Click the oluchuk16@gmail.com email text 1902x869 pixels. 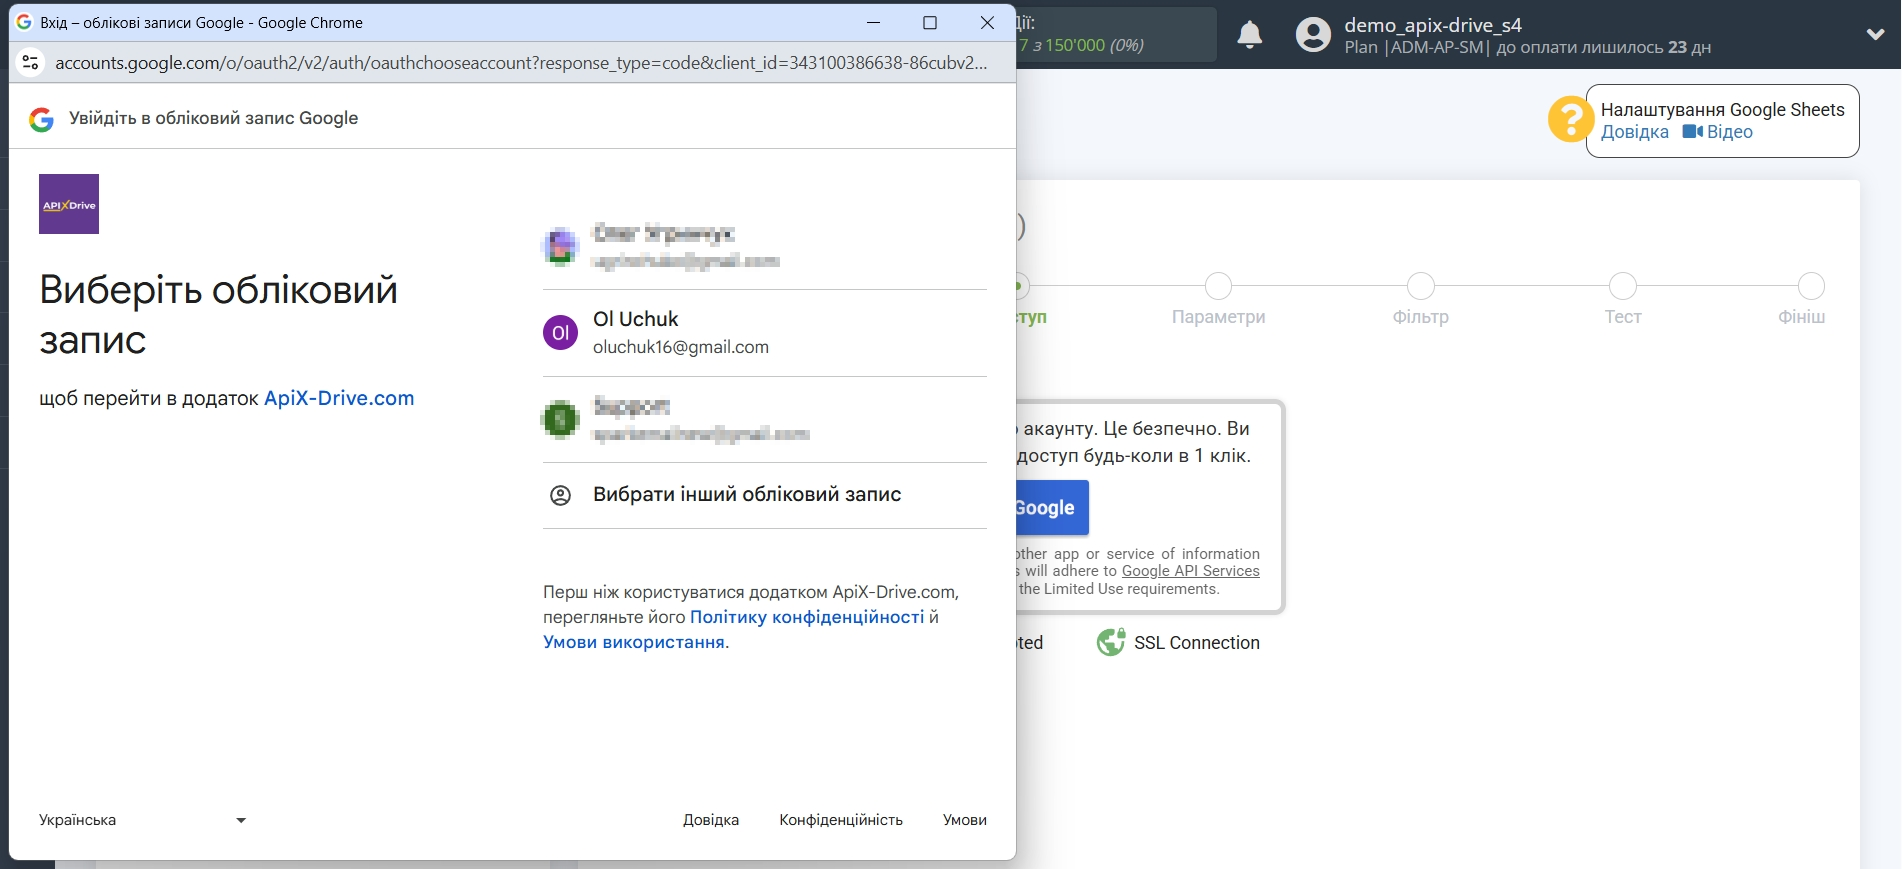681,347
